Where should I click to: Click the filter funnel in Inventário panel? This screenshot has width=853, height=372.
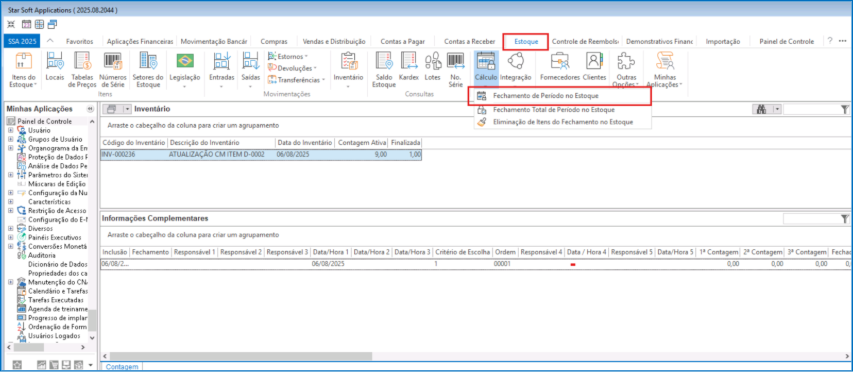click(844, 110)
